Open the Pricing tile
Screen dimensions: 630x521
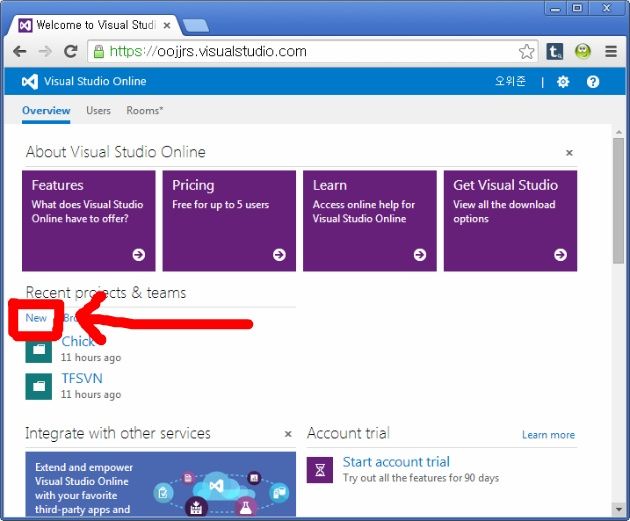click(229, 221)
